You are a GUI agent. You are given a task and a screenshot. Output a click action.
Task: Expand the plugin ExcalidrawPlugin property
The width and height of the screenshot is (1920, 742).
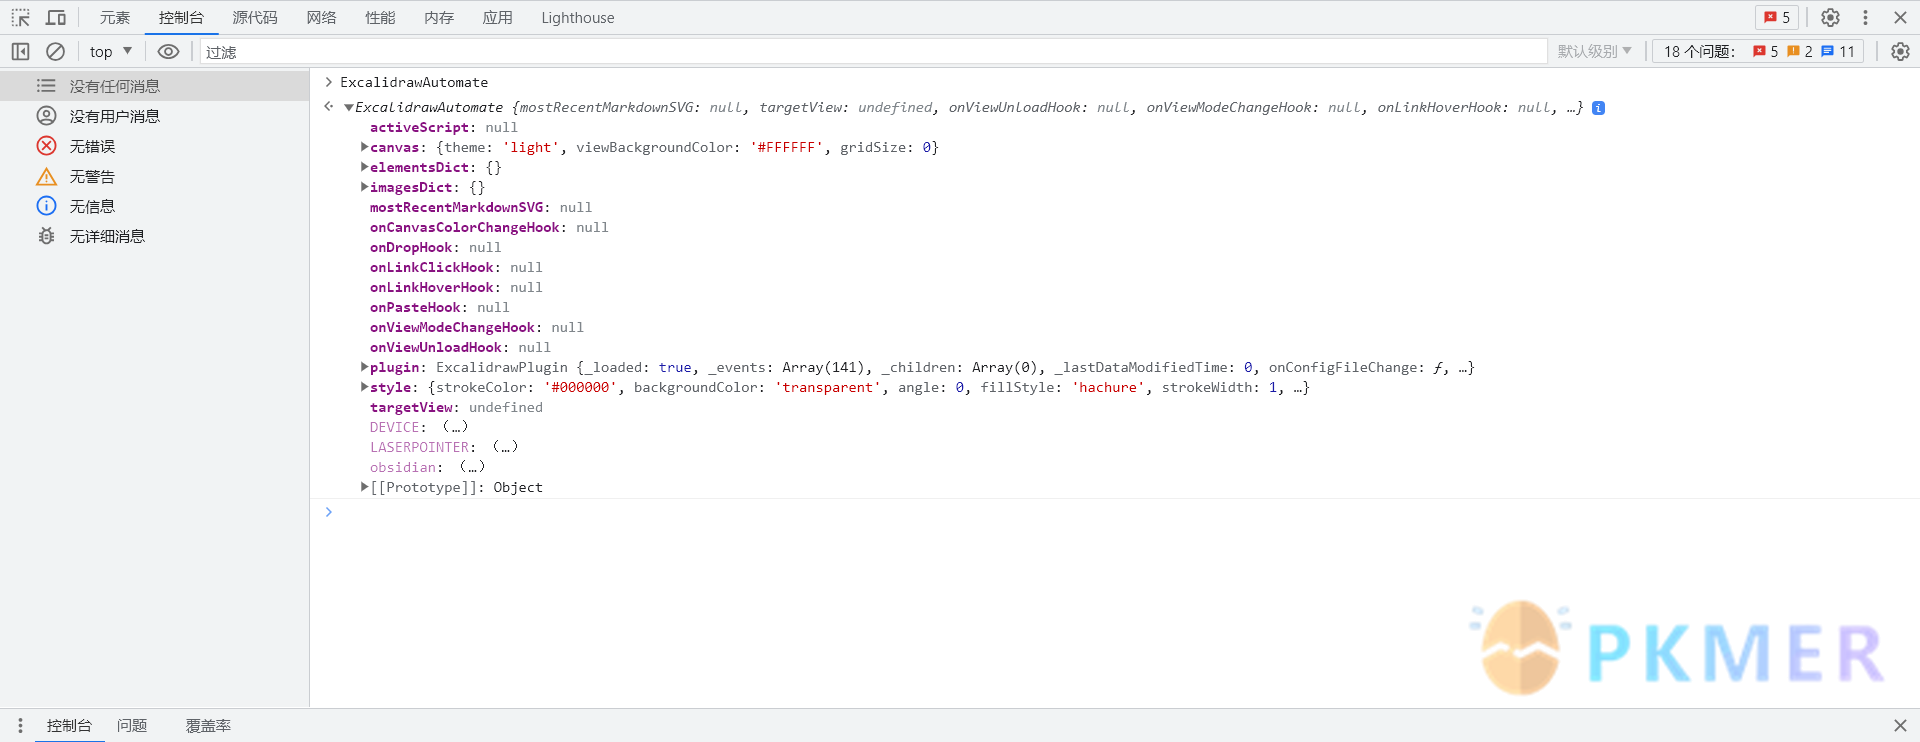point(365,368)
